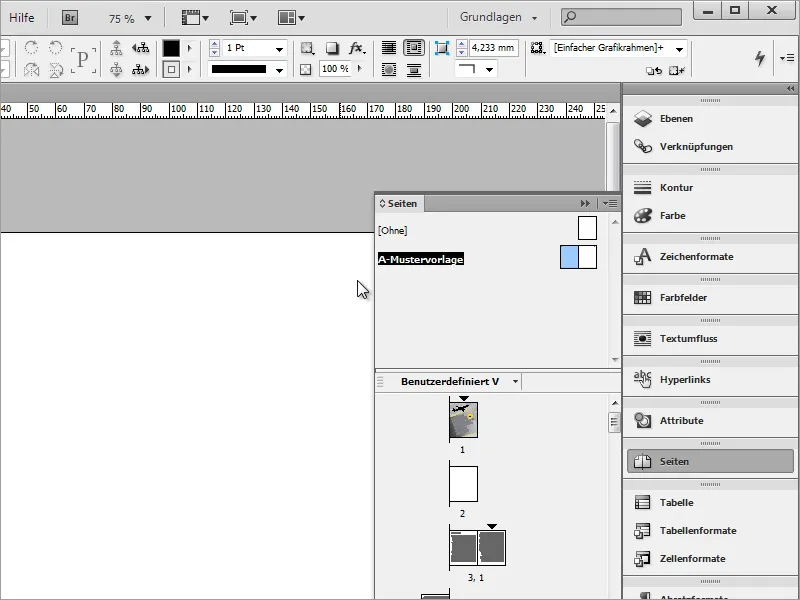Image resolution: width=800 pixels, height=600 pixels.
Task: Open the Einfacher Grafikrahmen object style dropdown
Action: click(x=680, y=49)
